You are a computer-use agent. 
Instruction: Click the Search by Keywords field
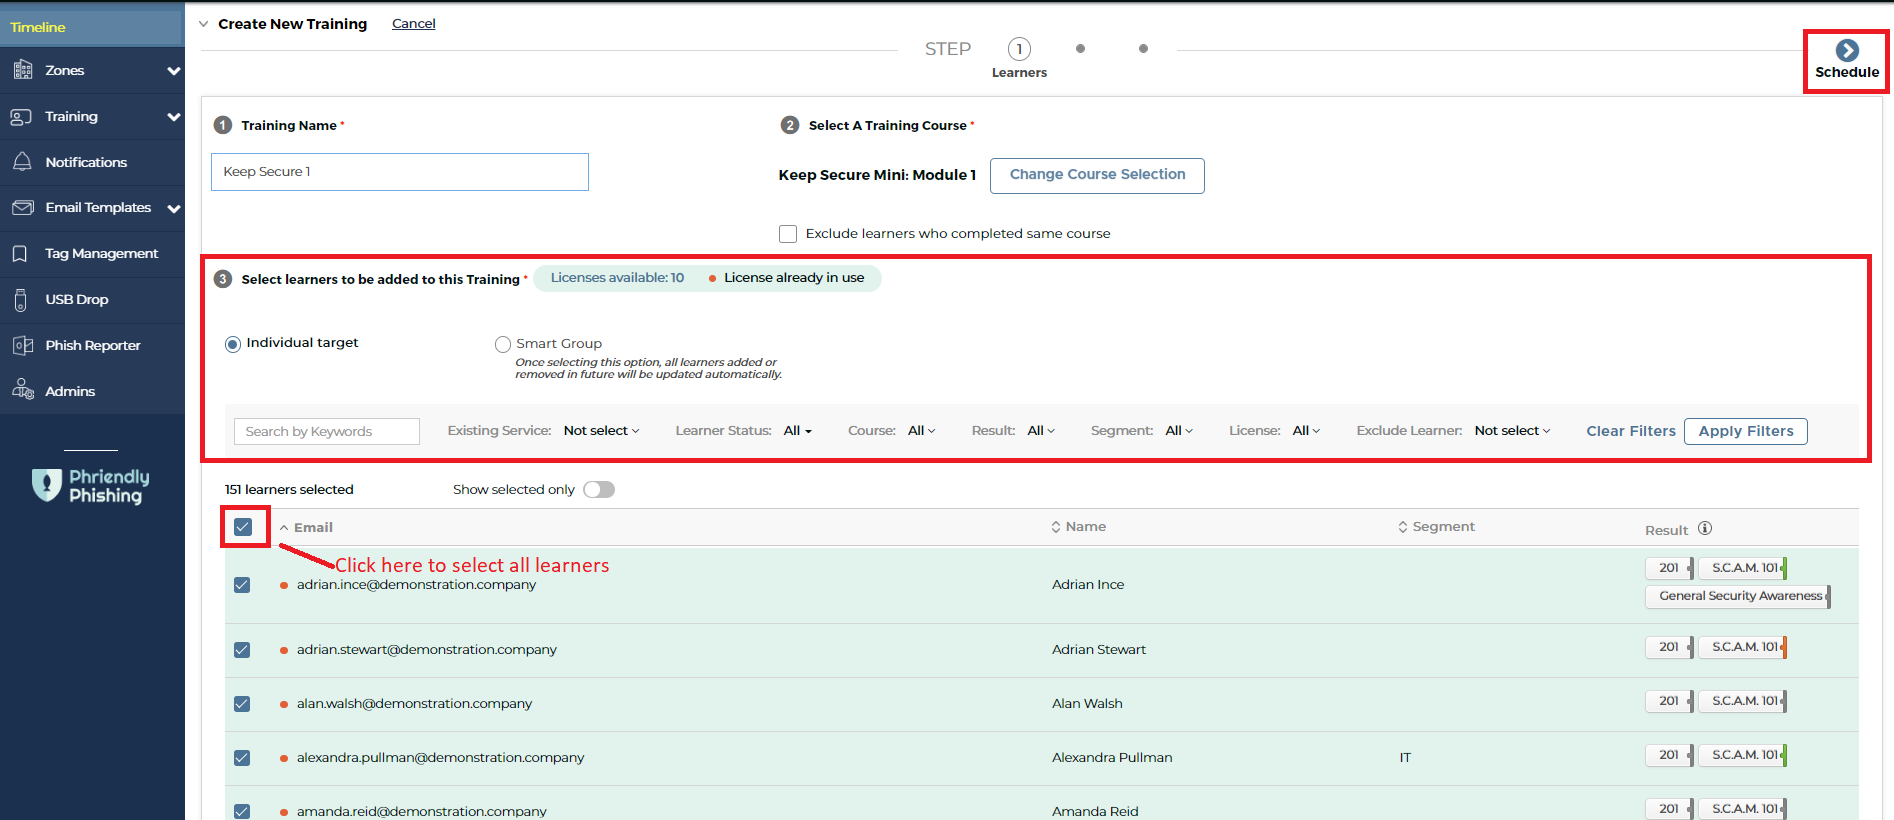click(x=327, y=431)
